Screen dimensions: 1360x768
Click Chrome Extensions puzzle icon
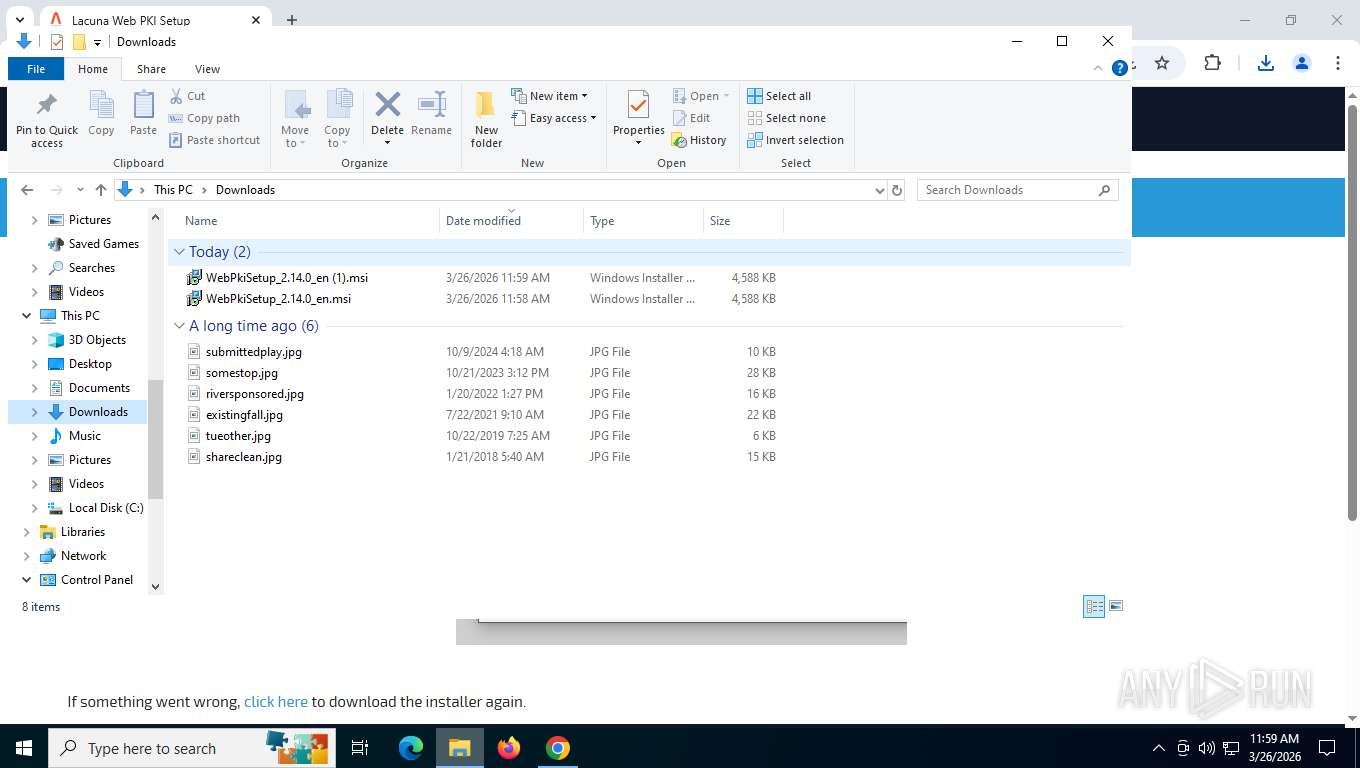coord(1212,63)
